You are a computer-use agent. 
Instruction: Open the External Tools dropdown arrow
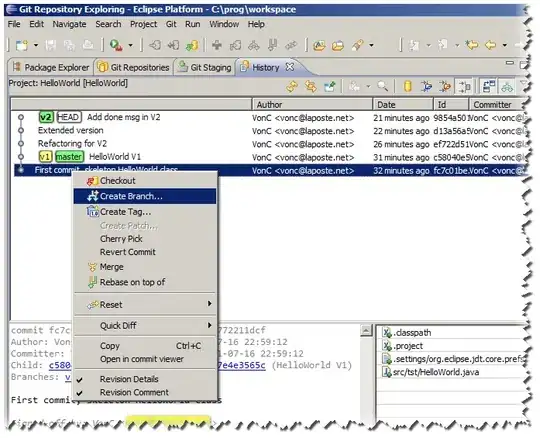pyautogui.click(x=131, y=45)
